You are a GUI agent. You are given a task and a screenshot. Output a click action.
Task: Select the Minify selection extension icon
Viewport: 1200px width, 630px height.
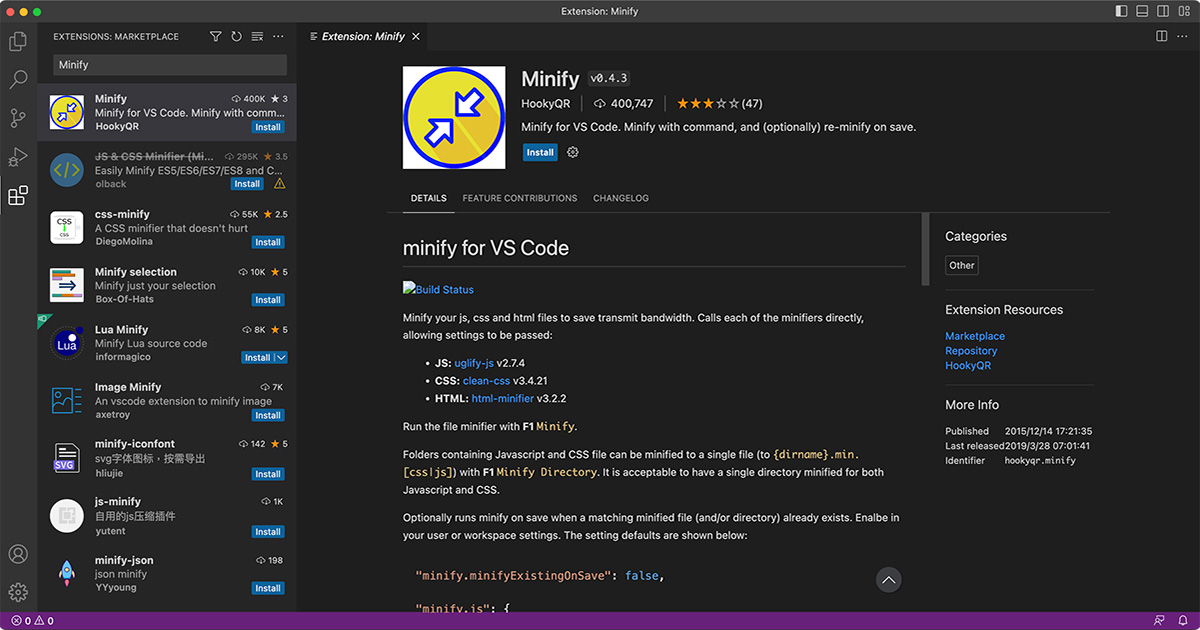coord(67,285)
